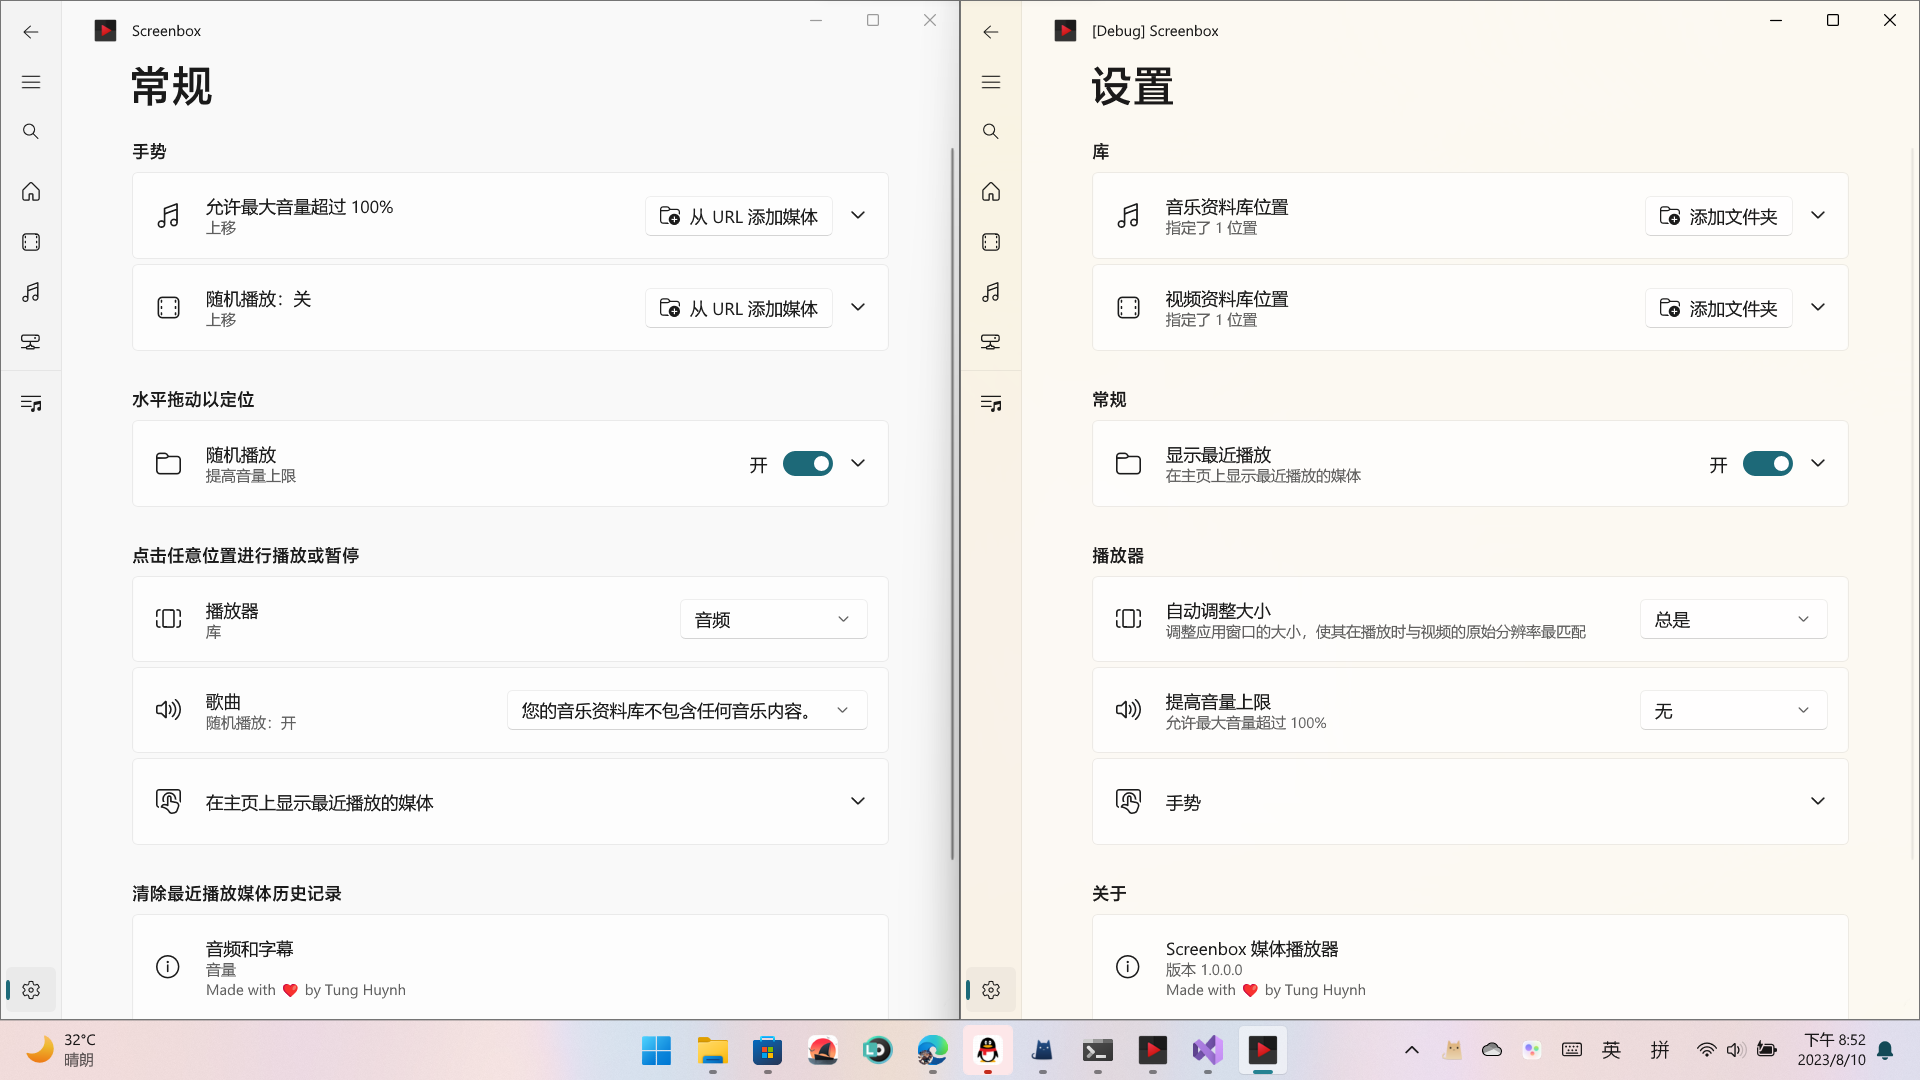Open Videos page in Debug Screenbox sidebar
The height and width of the screenshot is (1080, 1920).
tap(991, 242)
